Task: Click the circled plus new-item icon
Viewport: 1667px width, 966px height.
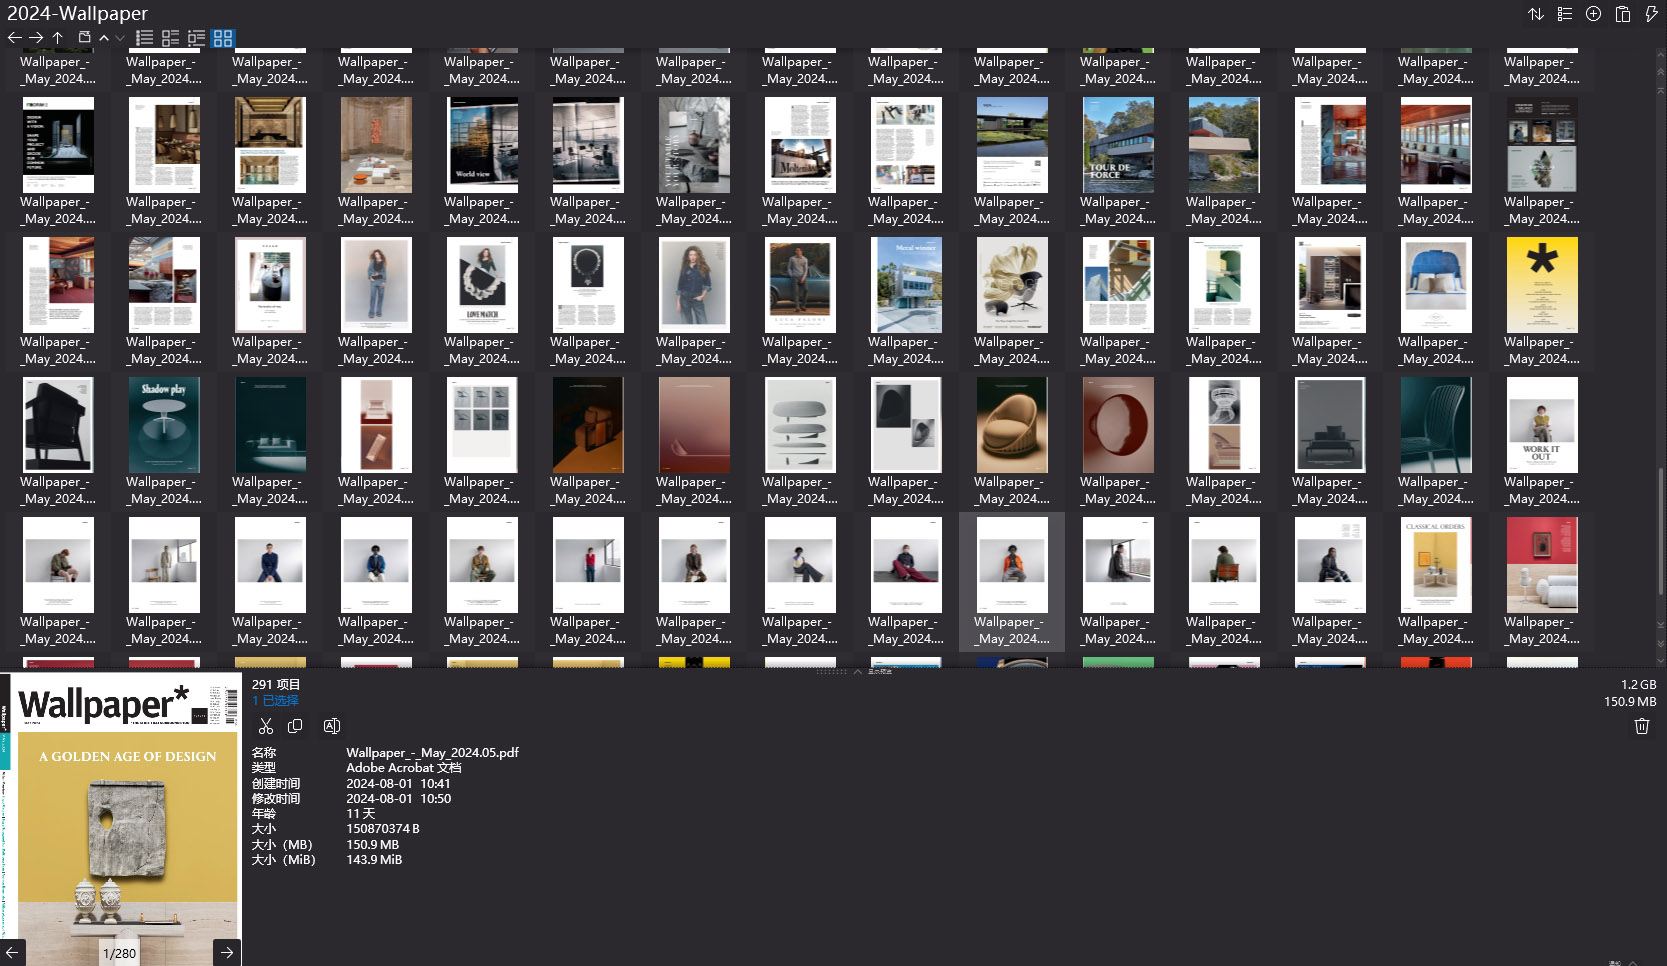Action: [x=1593, y=14]
